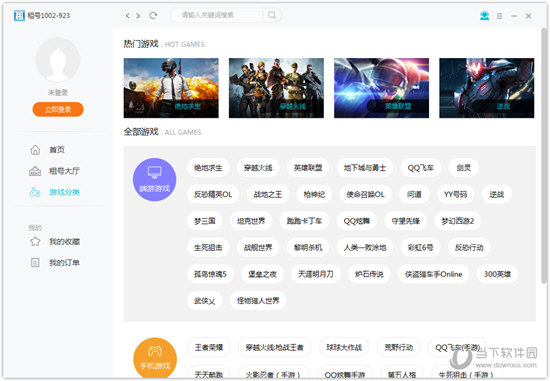The height and width of the screenshot is (381, 550).
Task: Open 坦克世界 tag
Action: (251, 221)
